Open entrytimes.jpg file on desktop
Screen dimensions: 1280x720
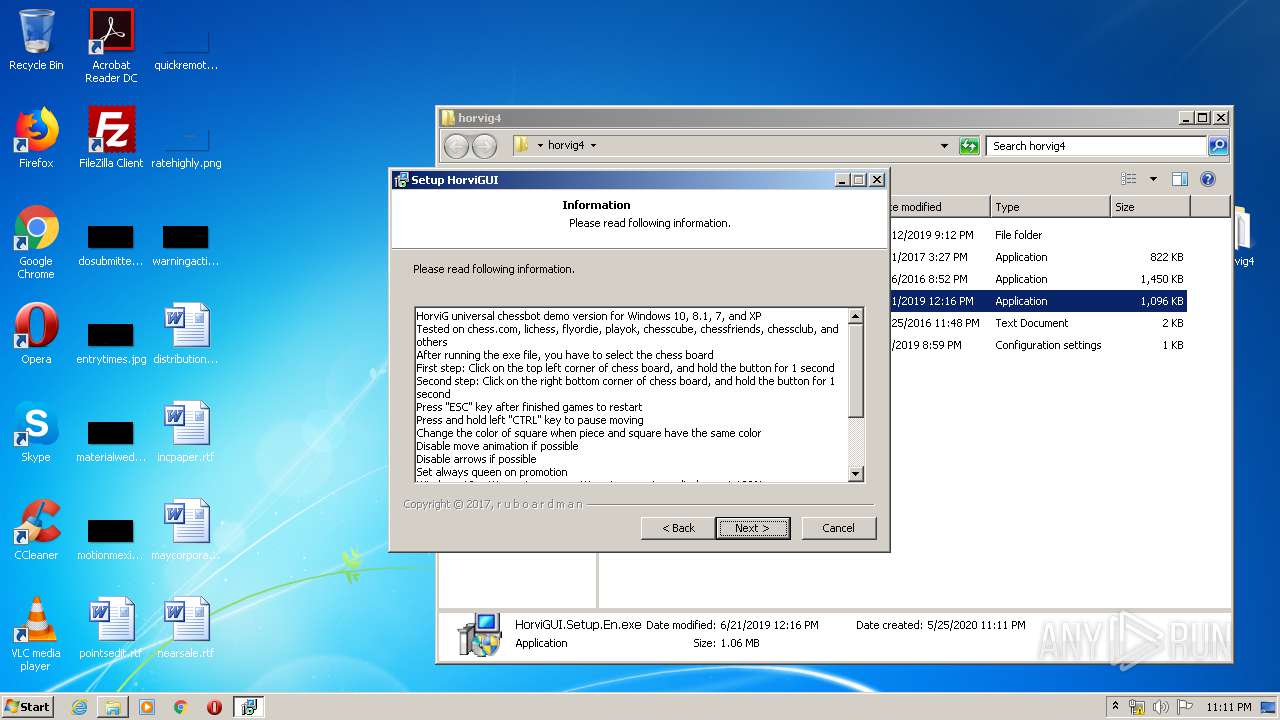pyautogui.click(x=111, y=344)
